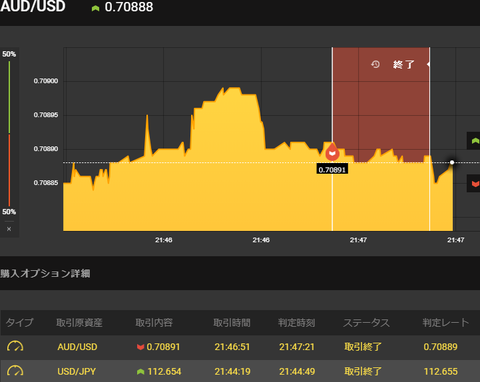
Task: Select AUD/USD asset cell in table
Action: click(77, 347)
